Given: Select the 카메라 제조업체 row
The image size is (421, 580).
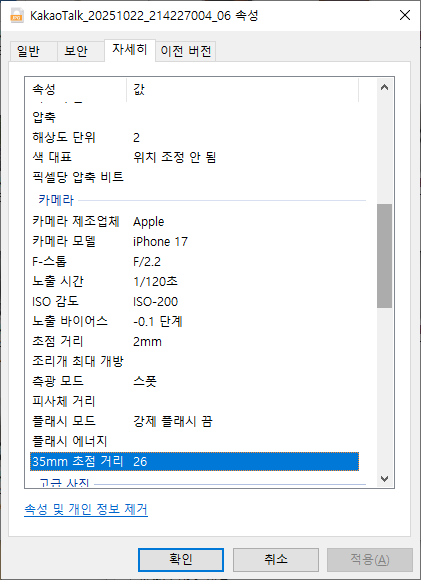Looking at the screenshot, I should (x=194, y=222).
